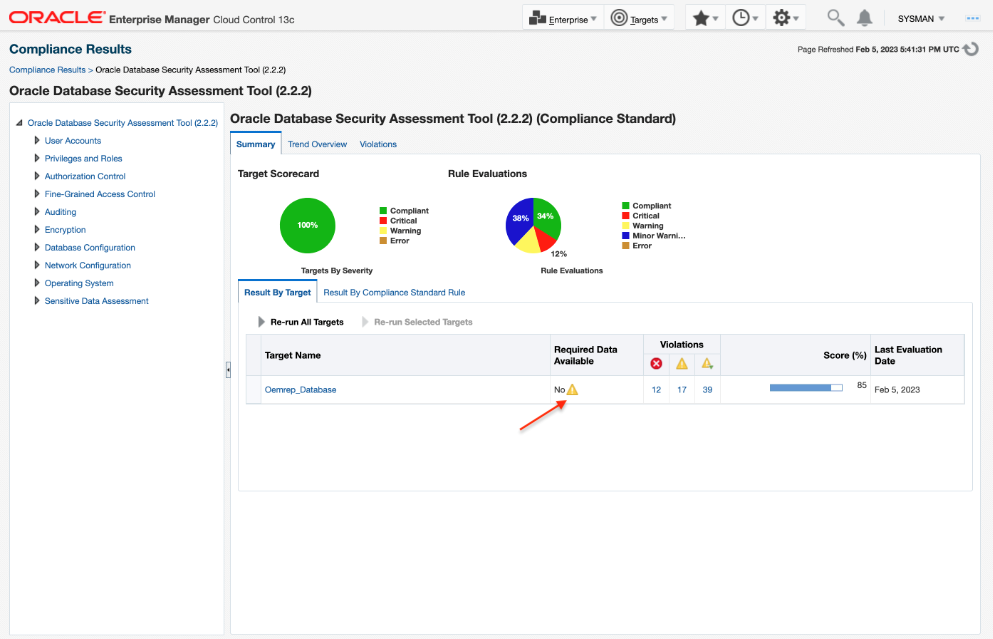Expand the Database Configuration node

click(x=37, y=247)
